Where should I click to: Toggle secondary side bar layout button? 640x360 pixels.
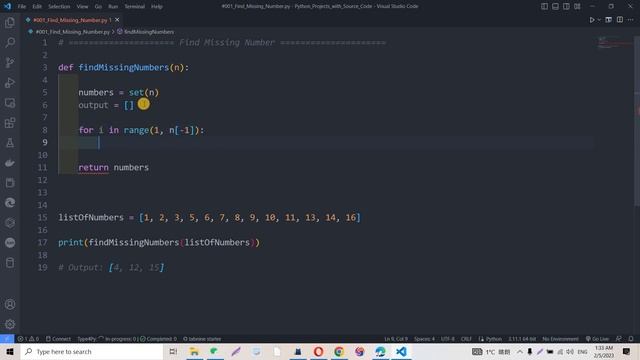click(566, 6)
